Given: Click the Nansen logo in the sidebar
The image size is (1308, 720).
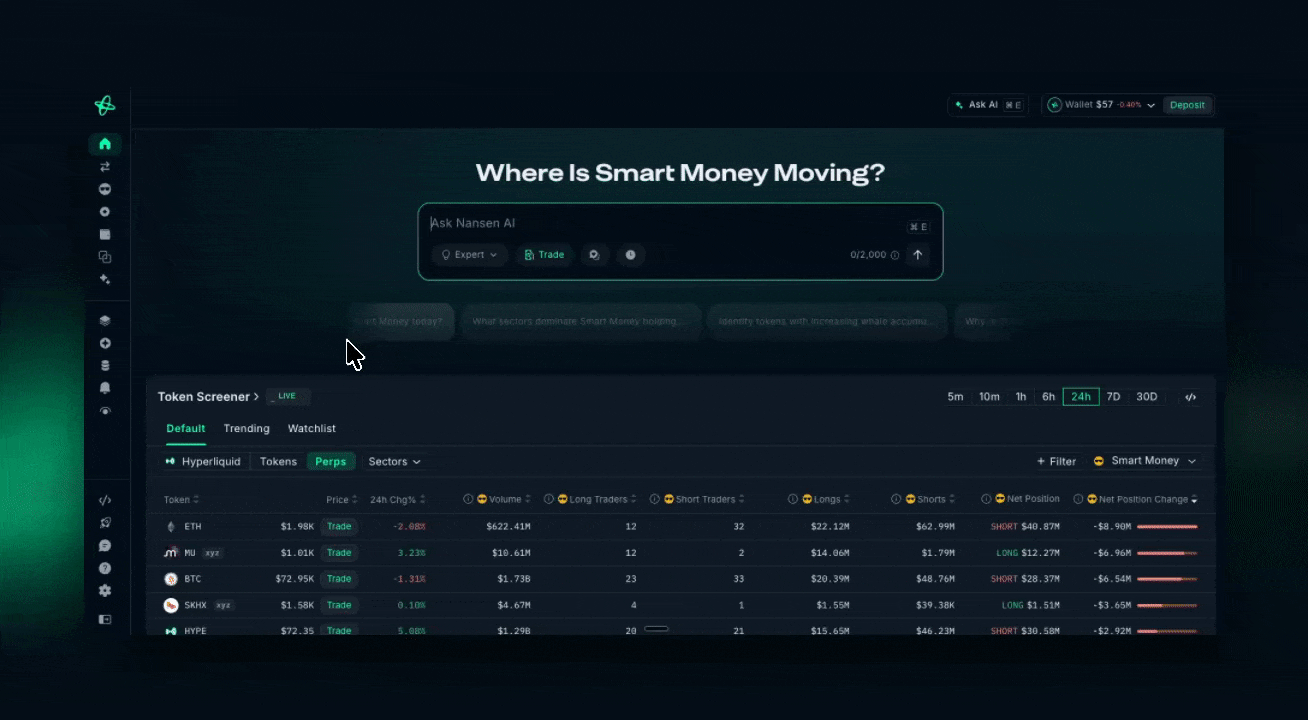Looking at the screenshot, I should pyautogui.click(x=105, y=105).
